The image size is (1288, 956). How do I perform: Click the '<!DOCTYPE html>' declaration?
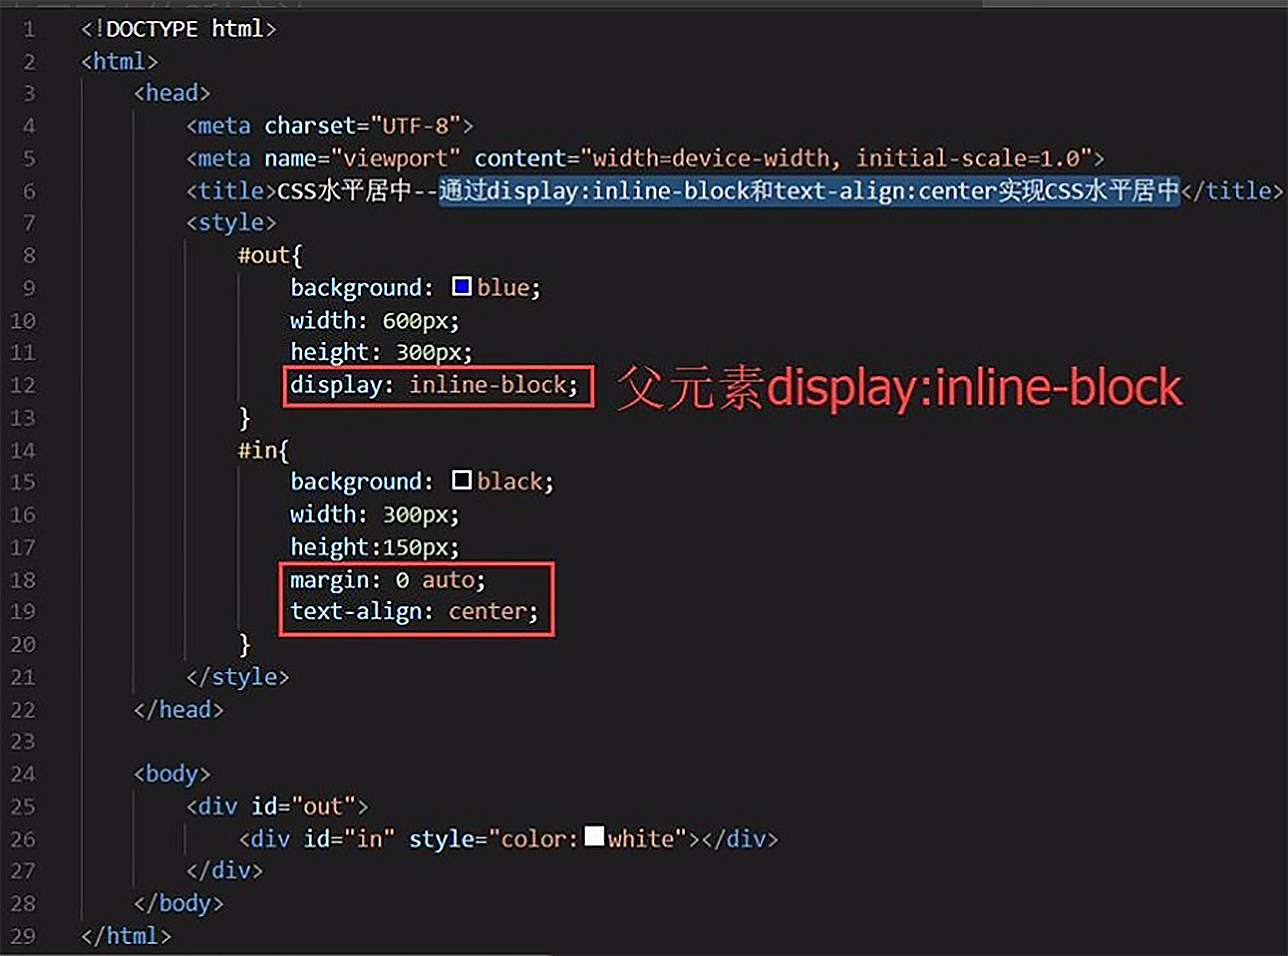(179, 29)
